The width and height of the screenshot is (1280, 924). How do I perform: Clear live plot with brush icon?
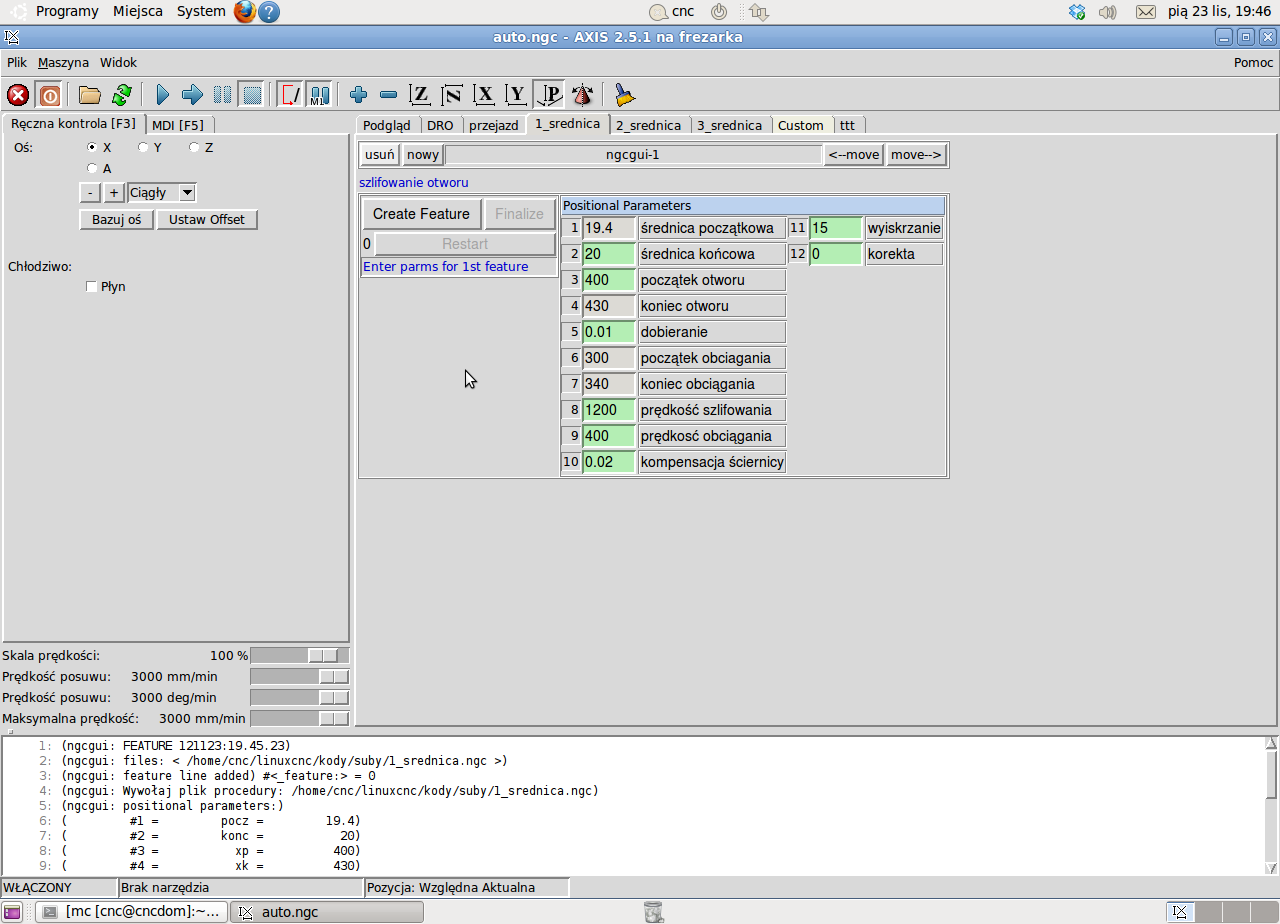click(625, 95)
